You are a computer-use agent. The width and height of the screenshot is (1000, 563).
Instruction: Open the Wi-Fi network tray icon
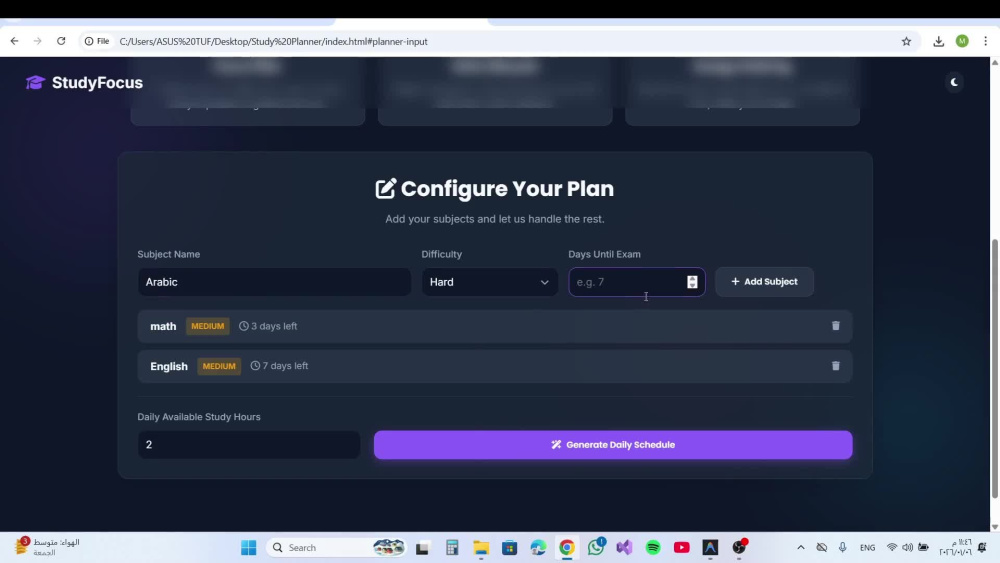892,547
